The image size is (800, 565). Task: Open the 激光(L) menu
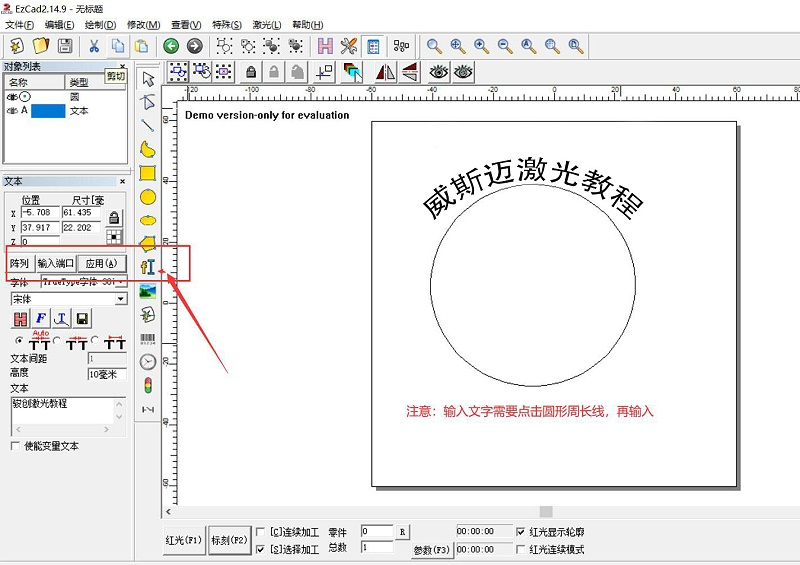pyautogui.click(x=266, y=24)
